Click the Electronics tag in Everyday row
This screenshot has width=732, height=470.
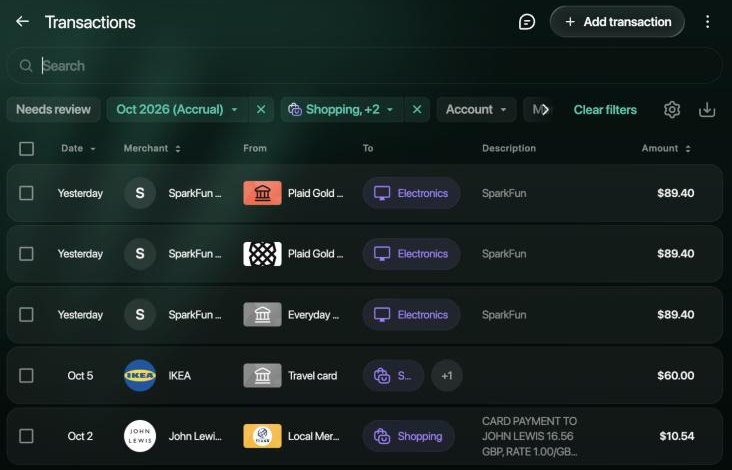411,314
